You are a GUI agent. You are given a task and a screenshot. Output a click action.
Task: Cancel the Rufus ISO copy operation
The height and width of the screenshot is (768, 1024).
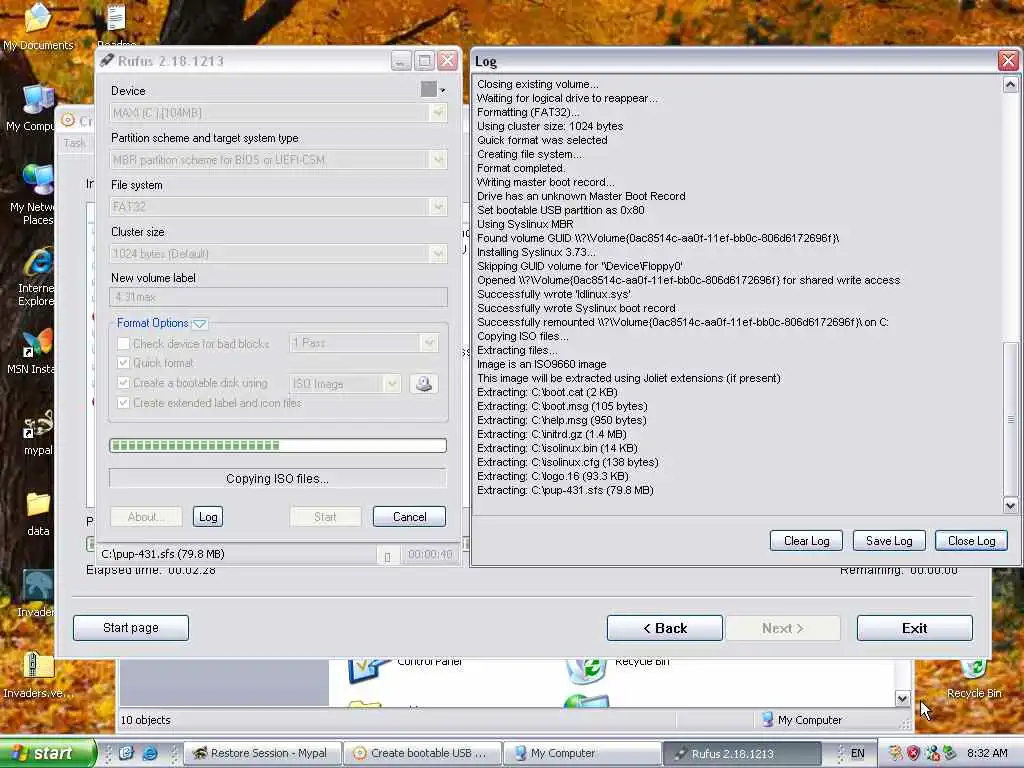click(x=409, y=517)
